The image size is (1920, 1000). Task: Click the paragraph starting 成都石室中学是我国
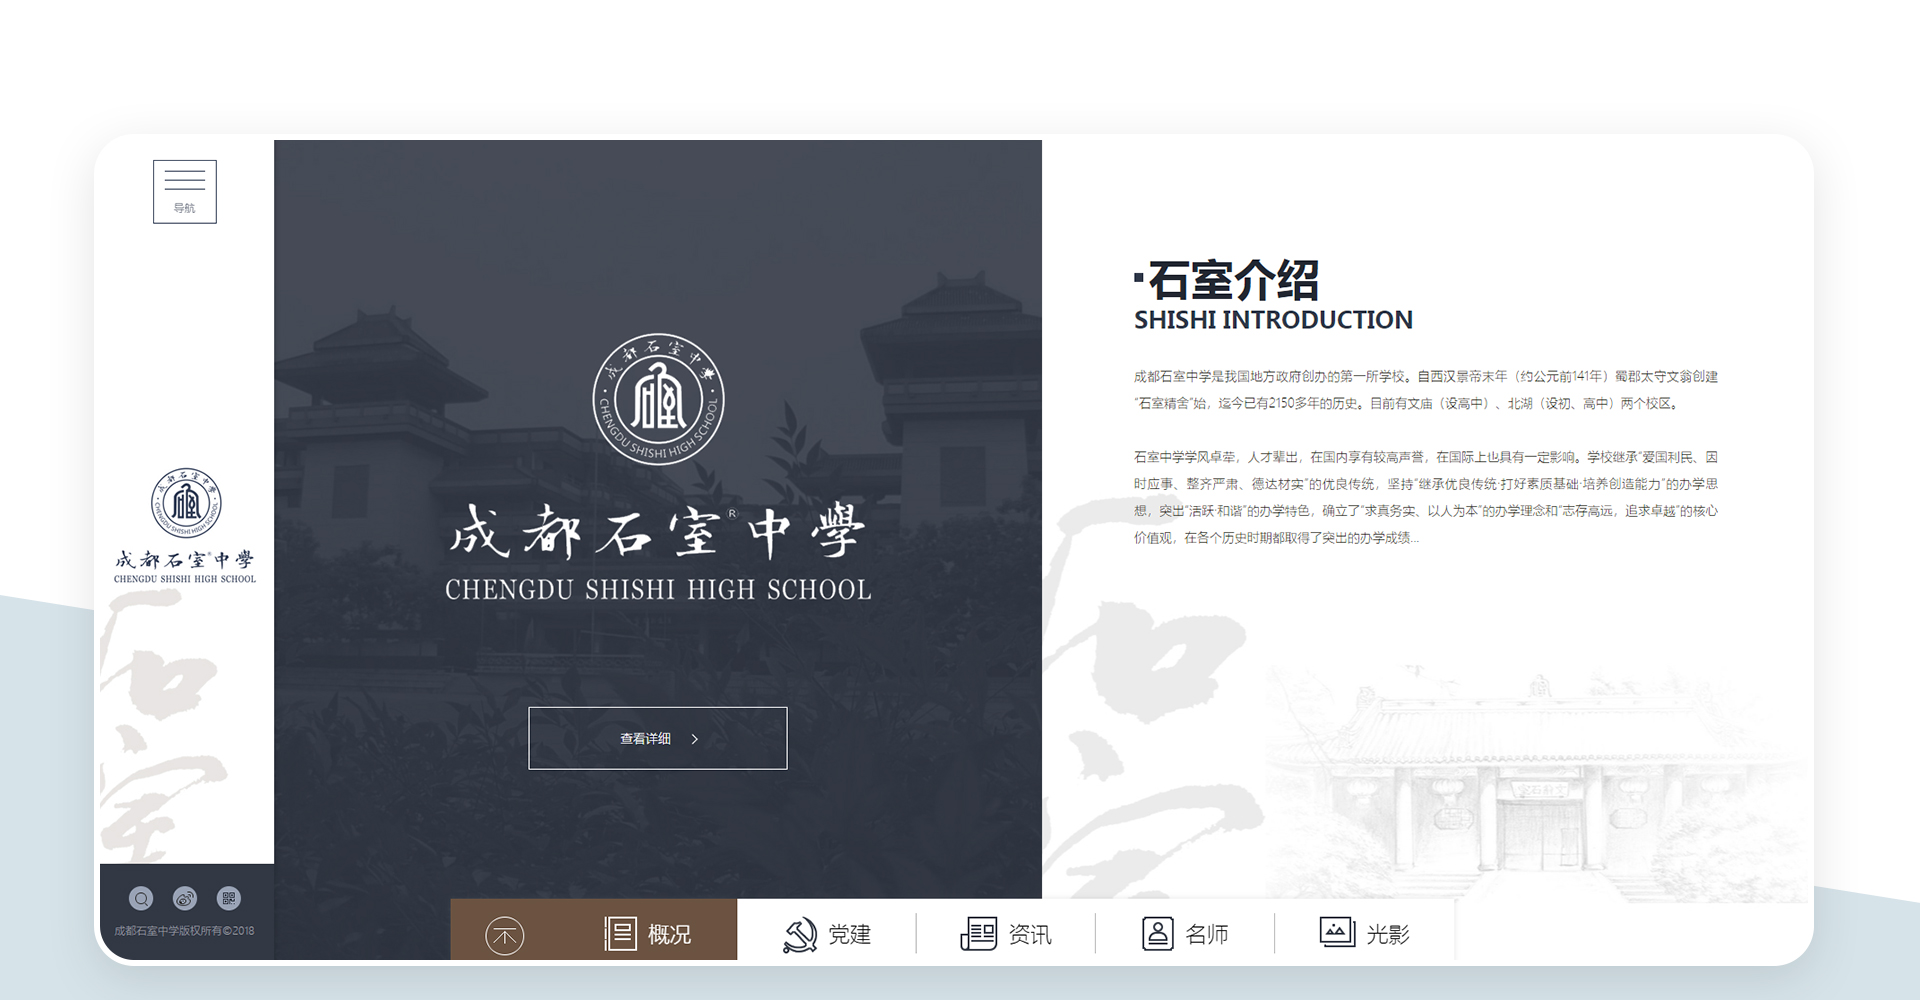pos(1426,390)
